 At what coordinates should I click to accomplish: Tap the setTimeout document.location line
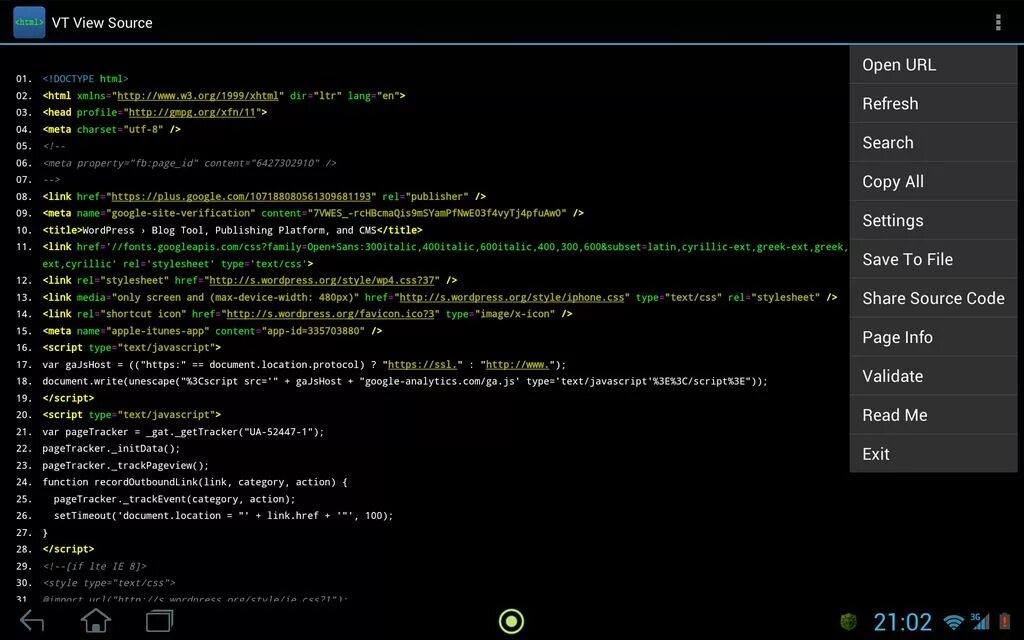pos(223,516)
